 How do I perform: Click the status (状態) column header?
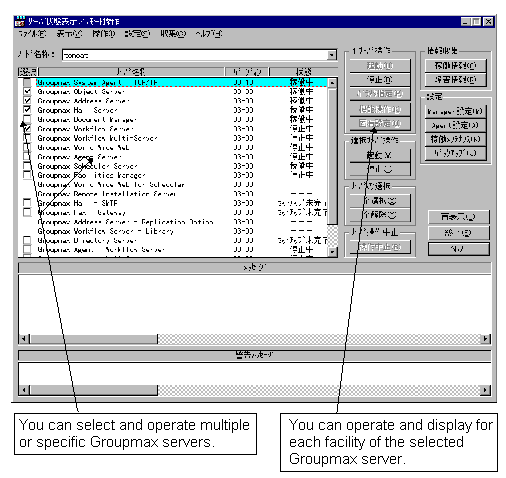pos(303,72)
